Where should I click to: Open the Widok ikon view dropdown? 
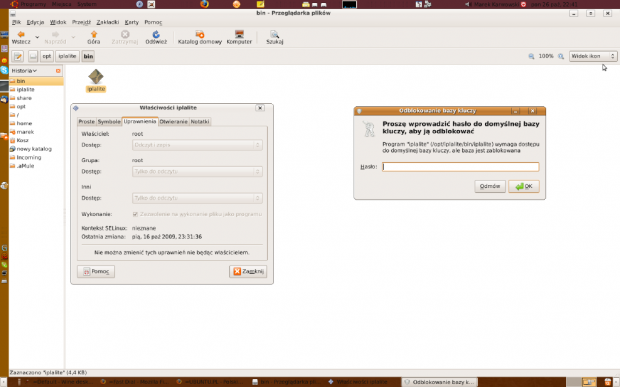pyautogui.click(x=593, y=56)
